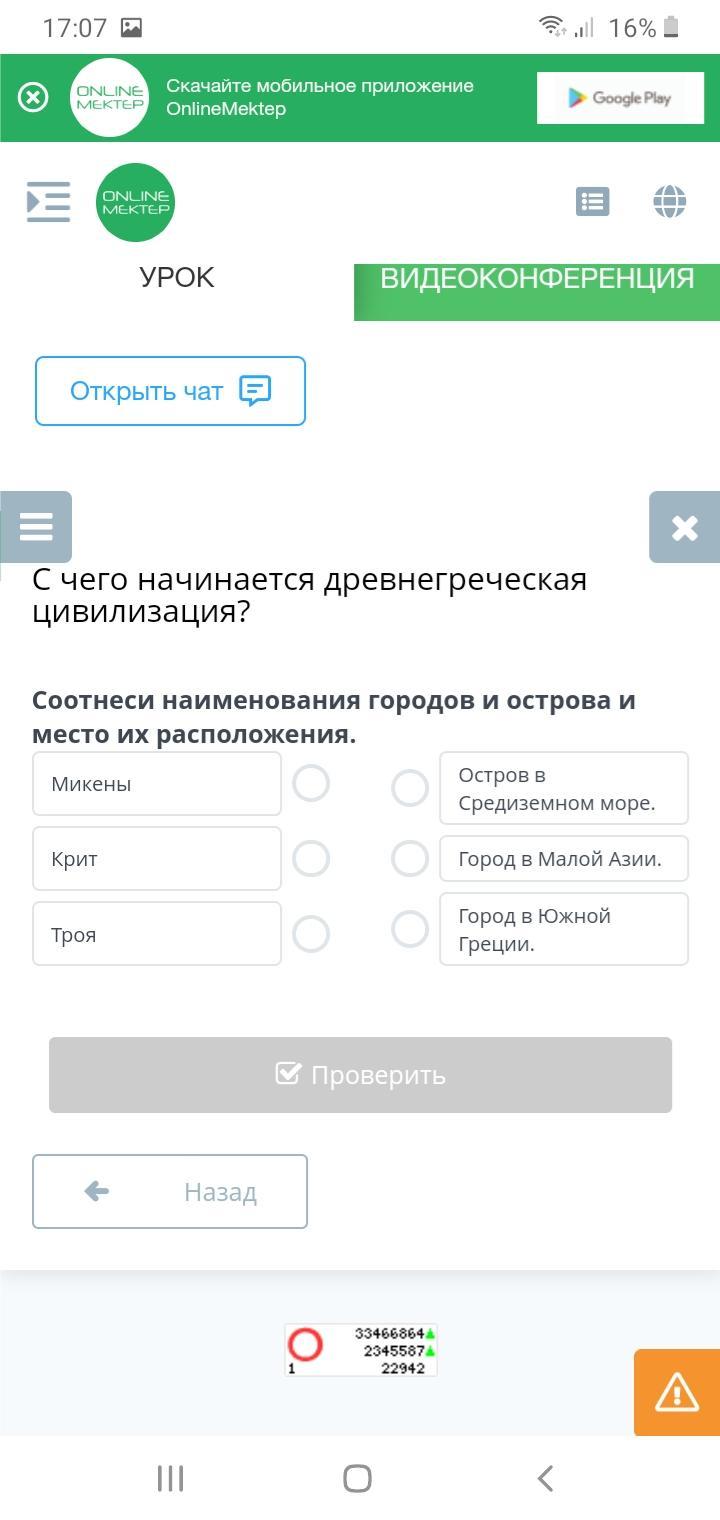Screen dimensions: 720x1520
Task: Select radio for Город в Южной Греции
Action: (x=409, y=929)
